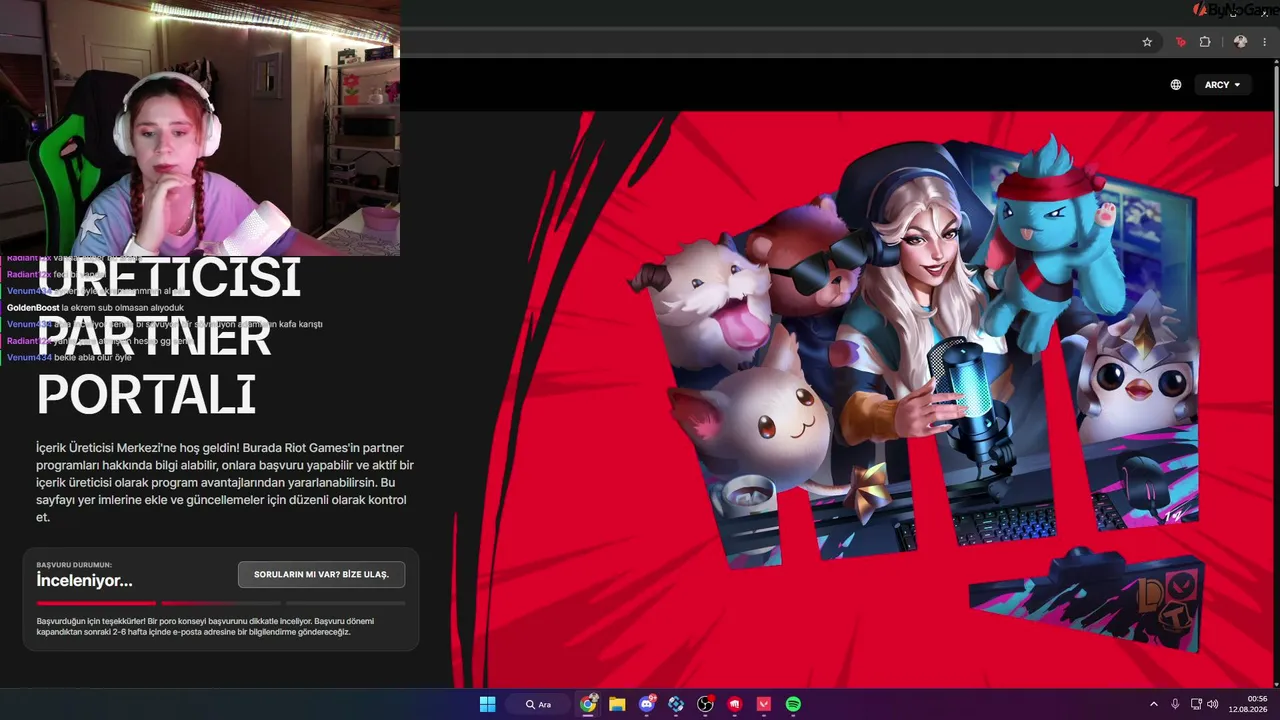Image resolution: width=1280 pixels, height=720 pixels.
Task: Open Valorant from the taskbar
Action: point(764,704)
